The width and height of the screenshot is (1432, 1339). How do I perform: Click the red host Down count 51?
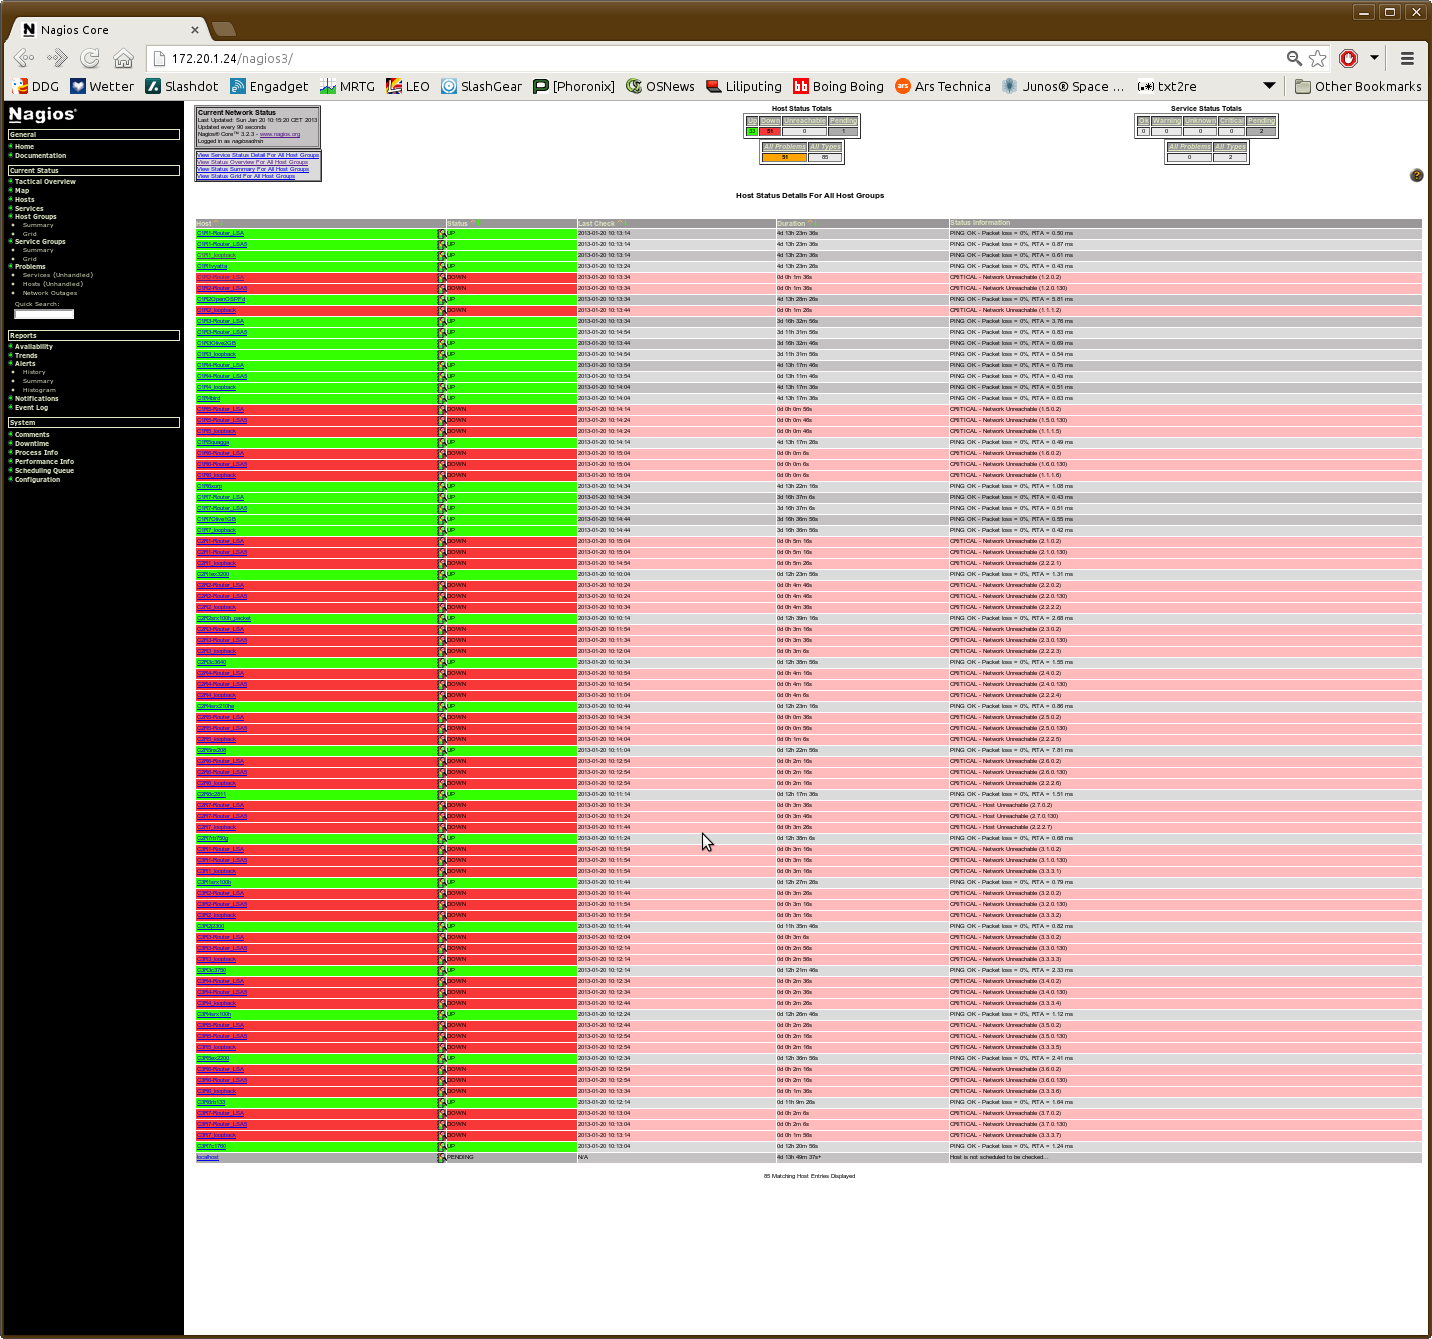[770, 131]
